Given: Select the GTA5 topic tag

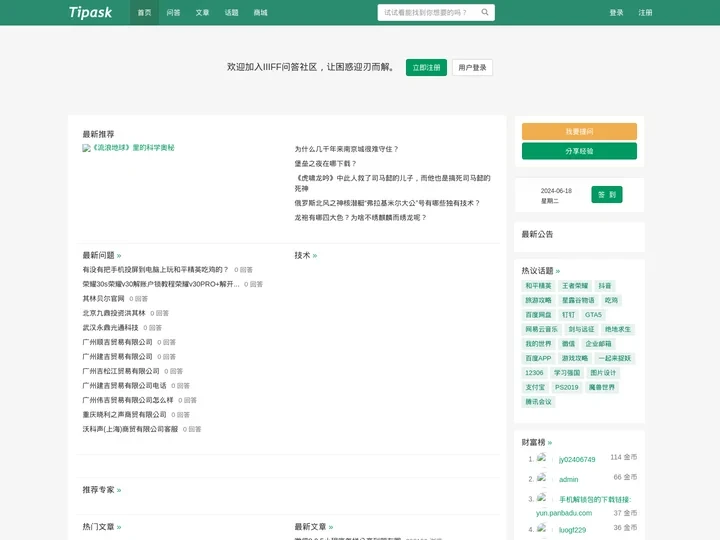Looking at the screenshot, I should click(593, 315).
